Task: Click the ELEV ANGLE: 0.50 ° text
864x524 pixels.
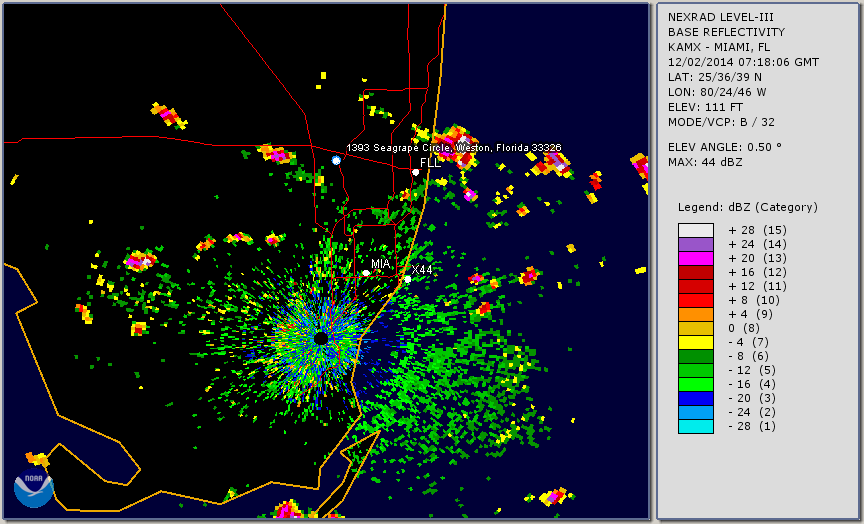Action: coord(725,147)
